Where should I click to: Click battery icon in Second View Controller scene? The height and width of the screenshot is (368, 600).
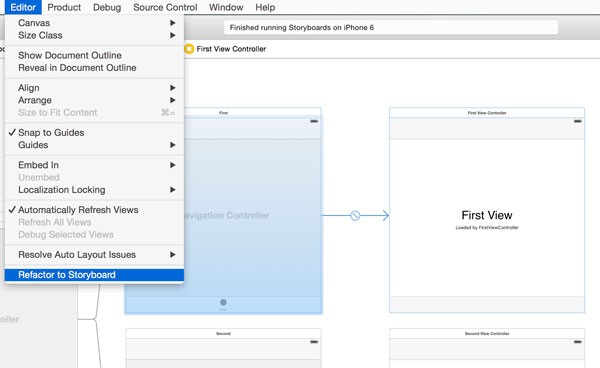click(x=577, y=342)
